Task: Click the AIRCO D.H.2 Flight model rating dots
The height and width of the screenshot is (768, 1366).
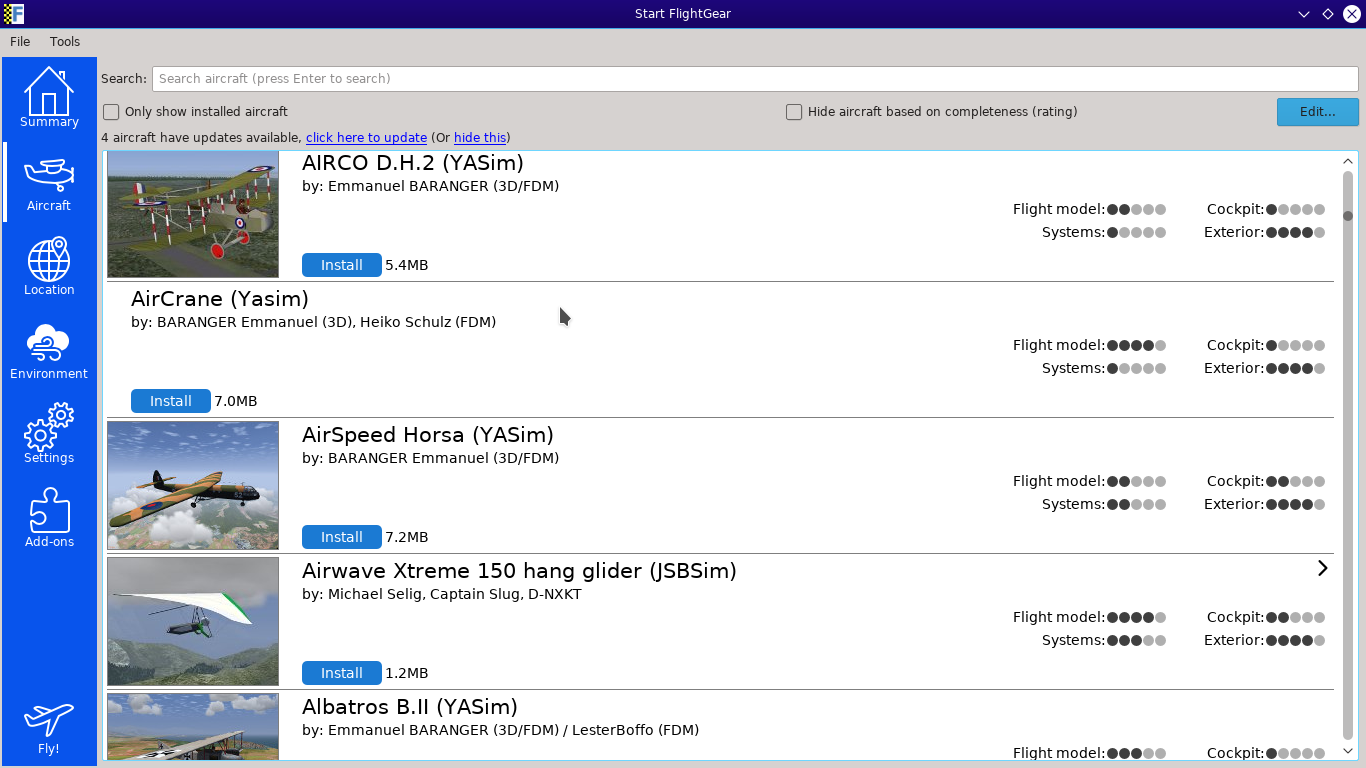Action: (1136, 209)
